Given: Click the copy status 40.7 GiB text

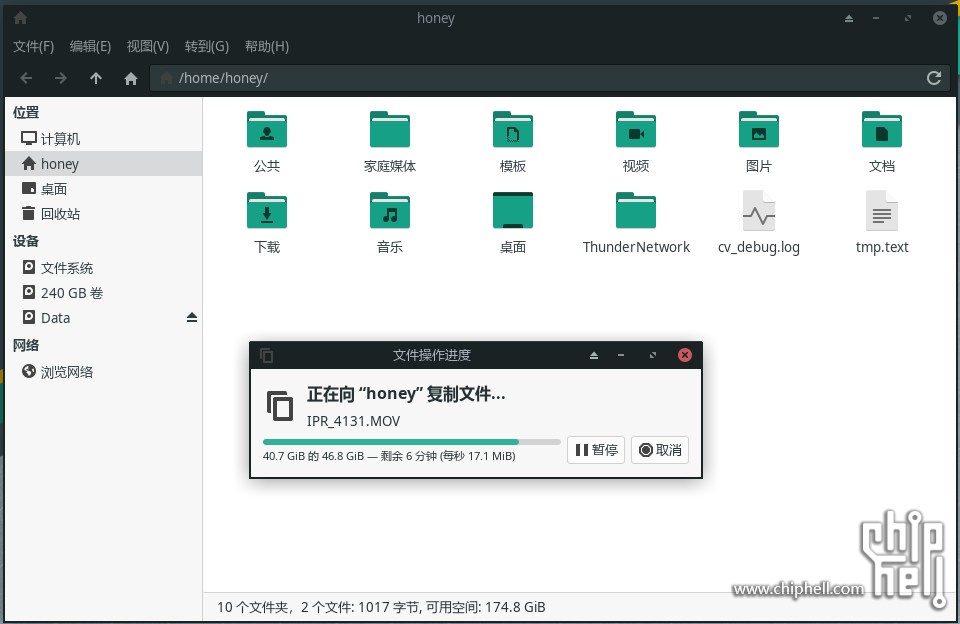Looking at the screenshot, I should 389,456.
